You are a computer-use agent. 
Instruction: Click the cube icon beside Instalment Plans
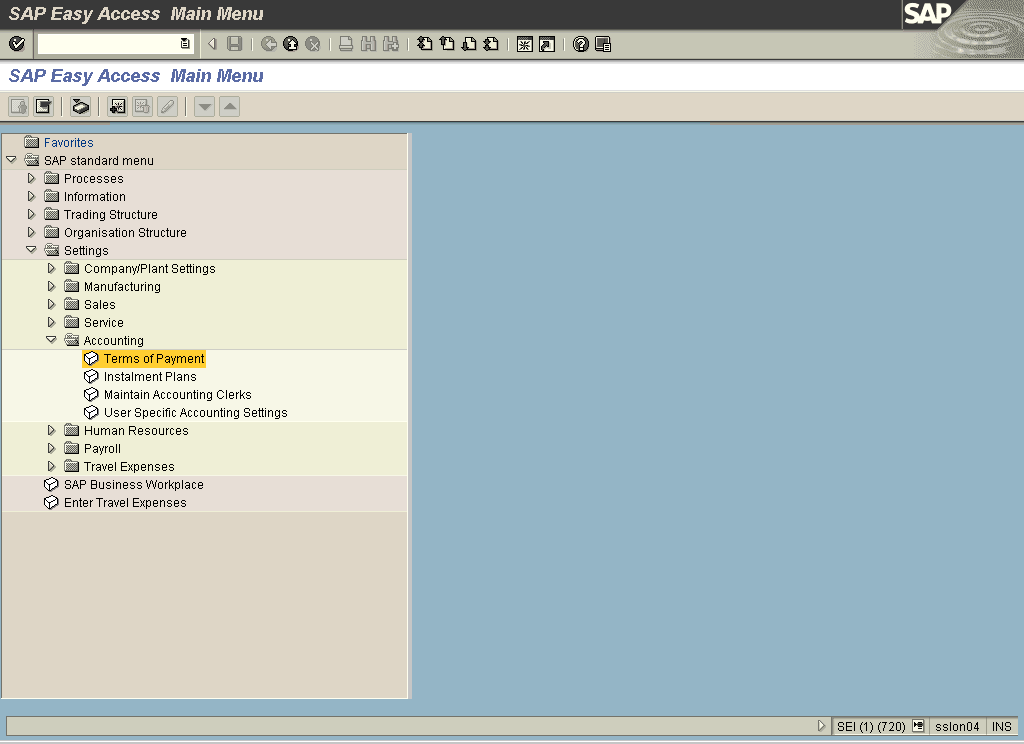pyautogui.click(x=91, y=376)
